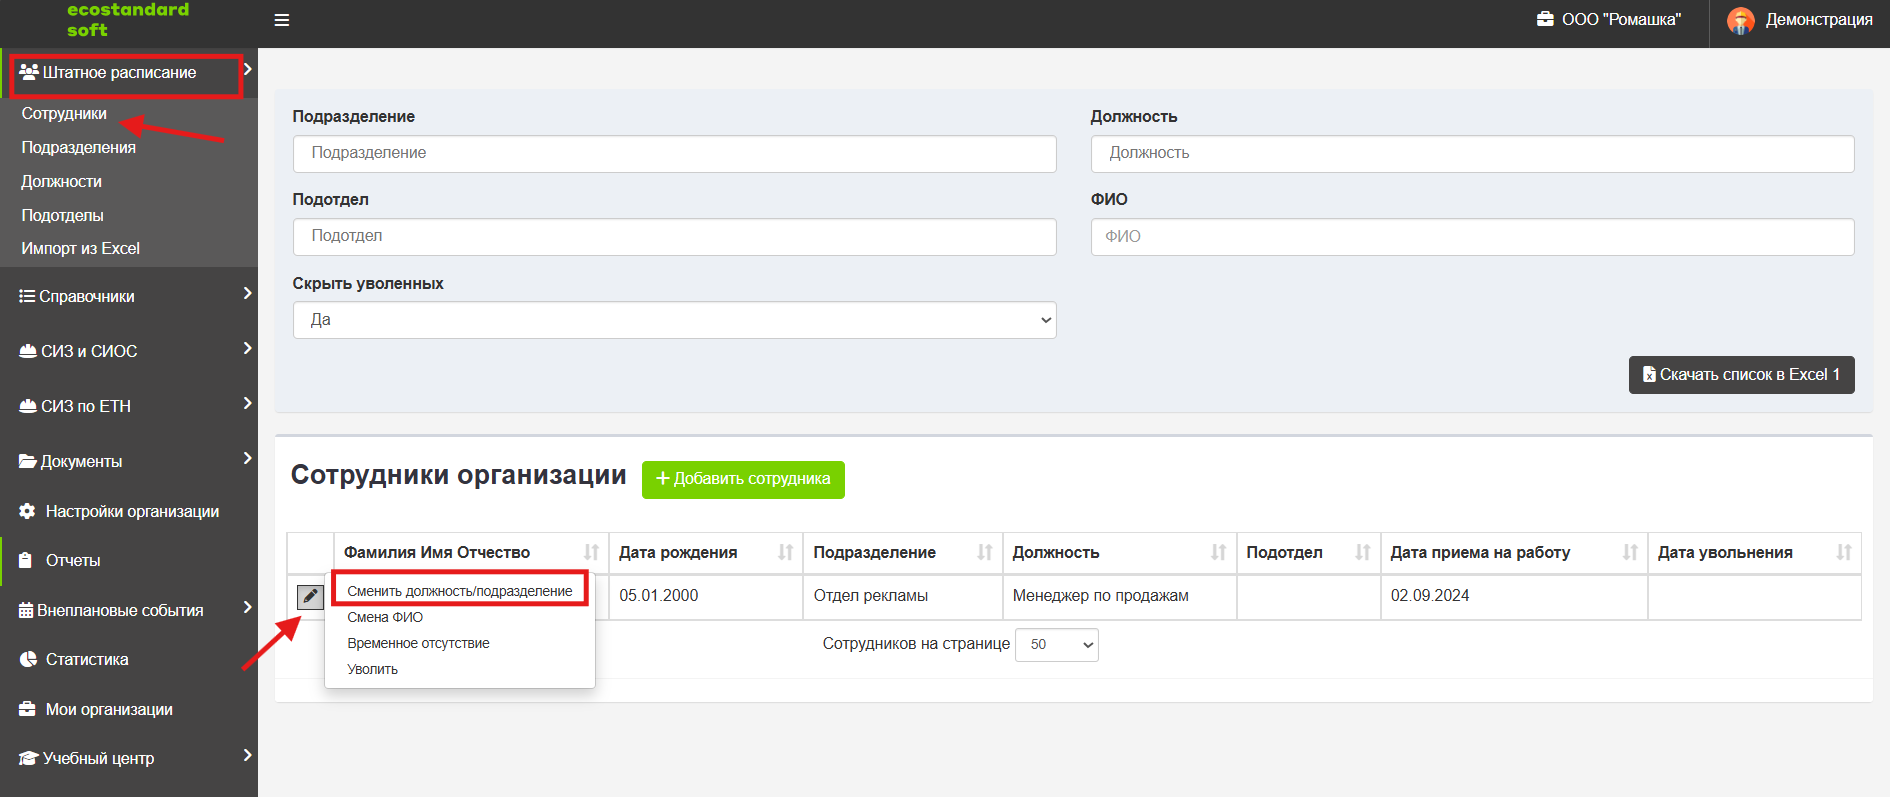
Task: Click the pencil edit icon in the employee row
Action: pyautogui.click(x=310, y=596)
